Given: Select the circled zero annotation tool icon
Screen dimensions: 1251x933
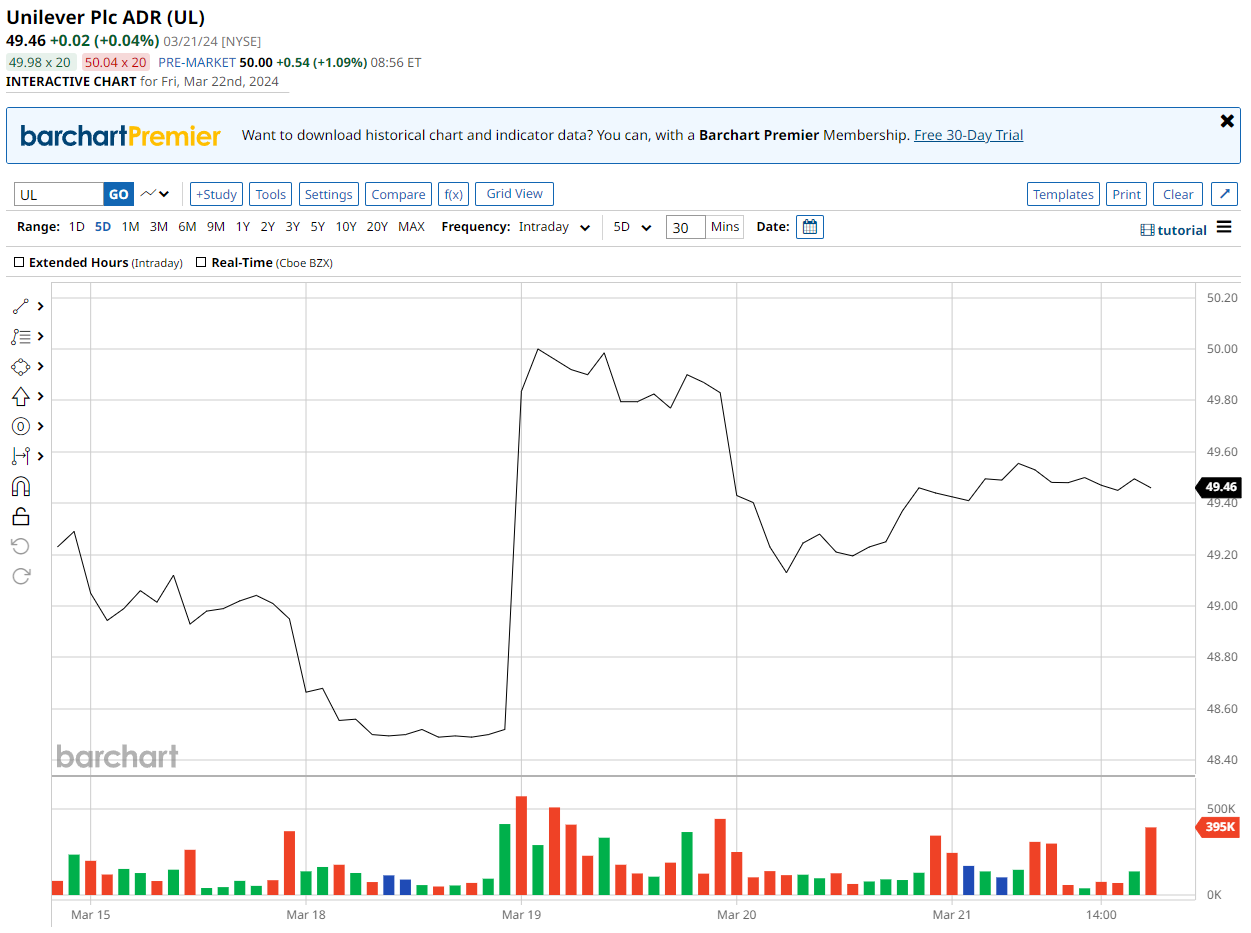Looking at the screenshot, I should click(20, 426).
